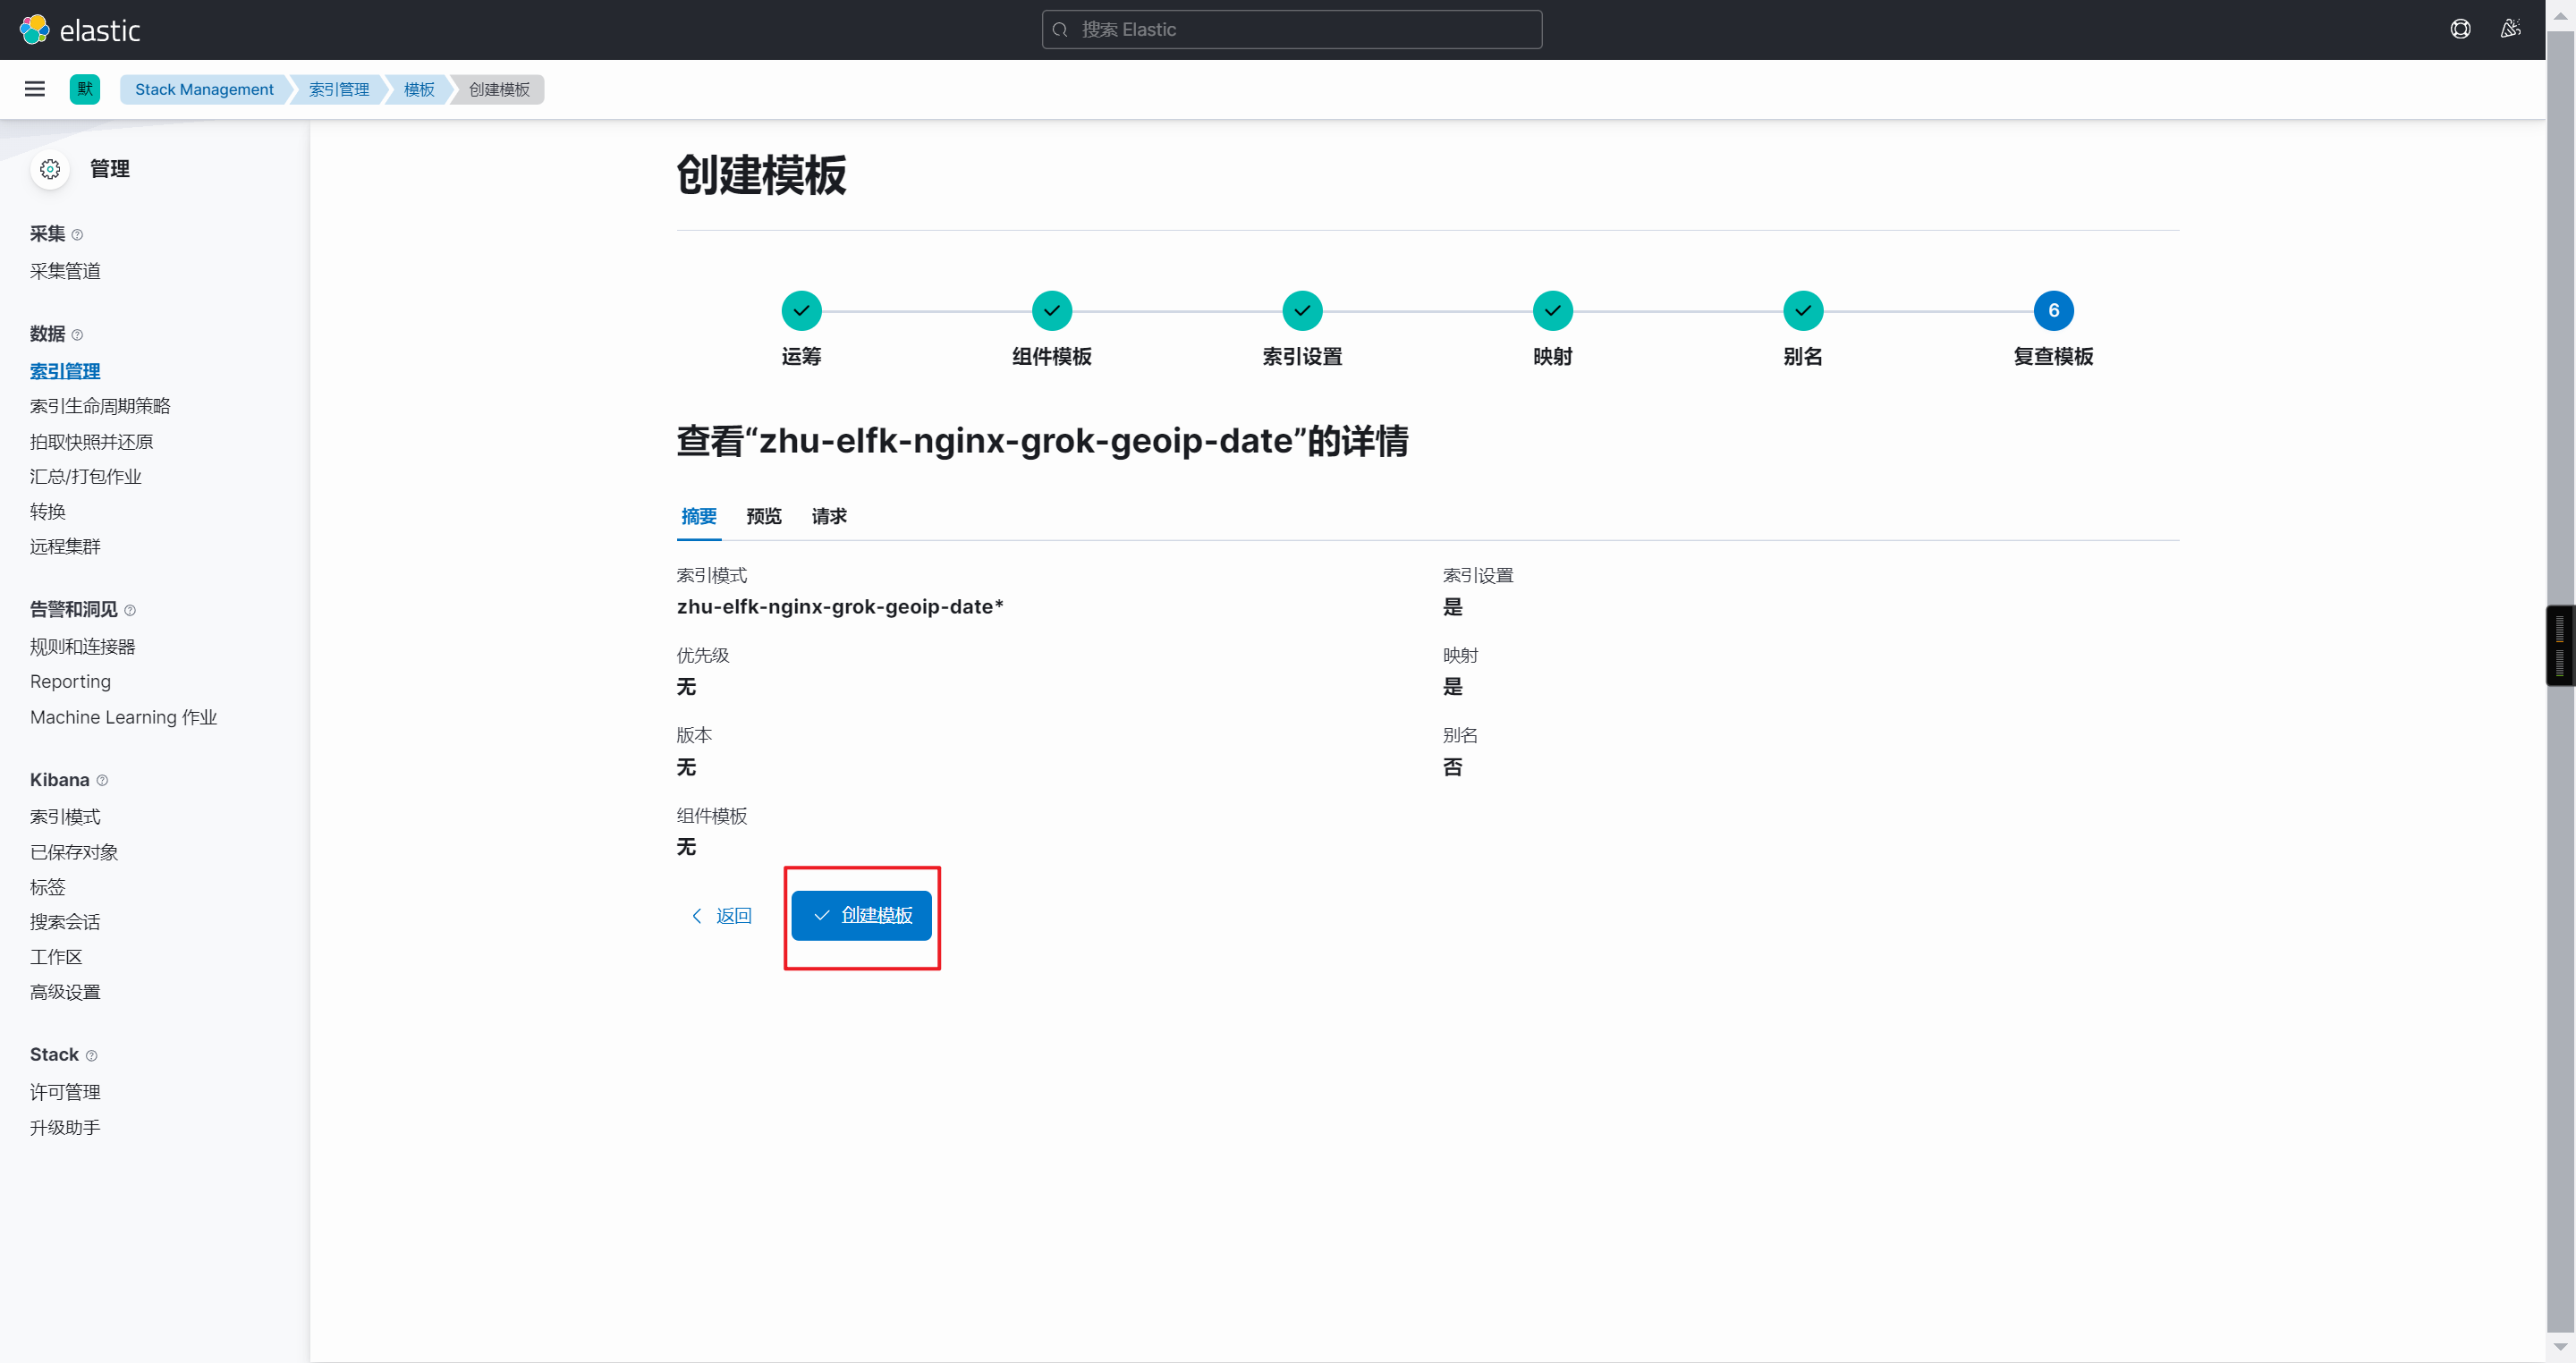Screen dimensions: 2576x1363
Task: Open the newsfeed celebration icon
Action: coord(2510,29)
